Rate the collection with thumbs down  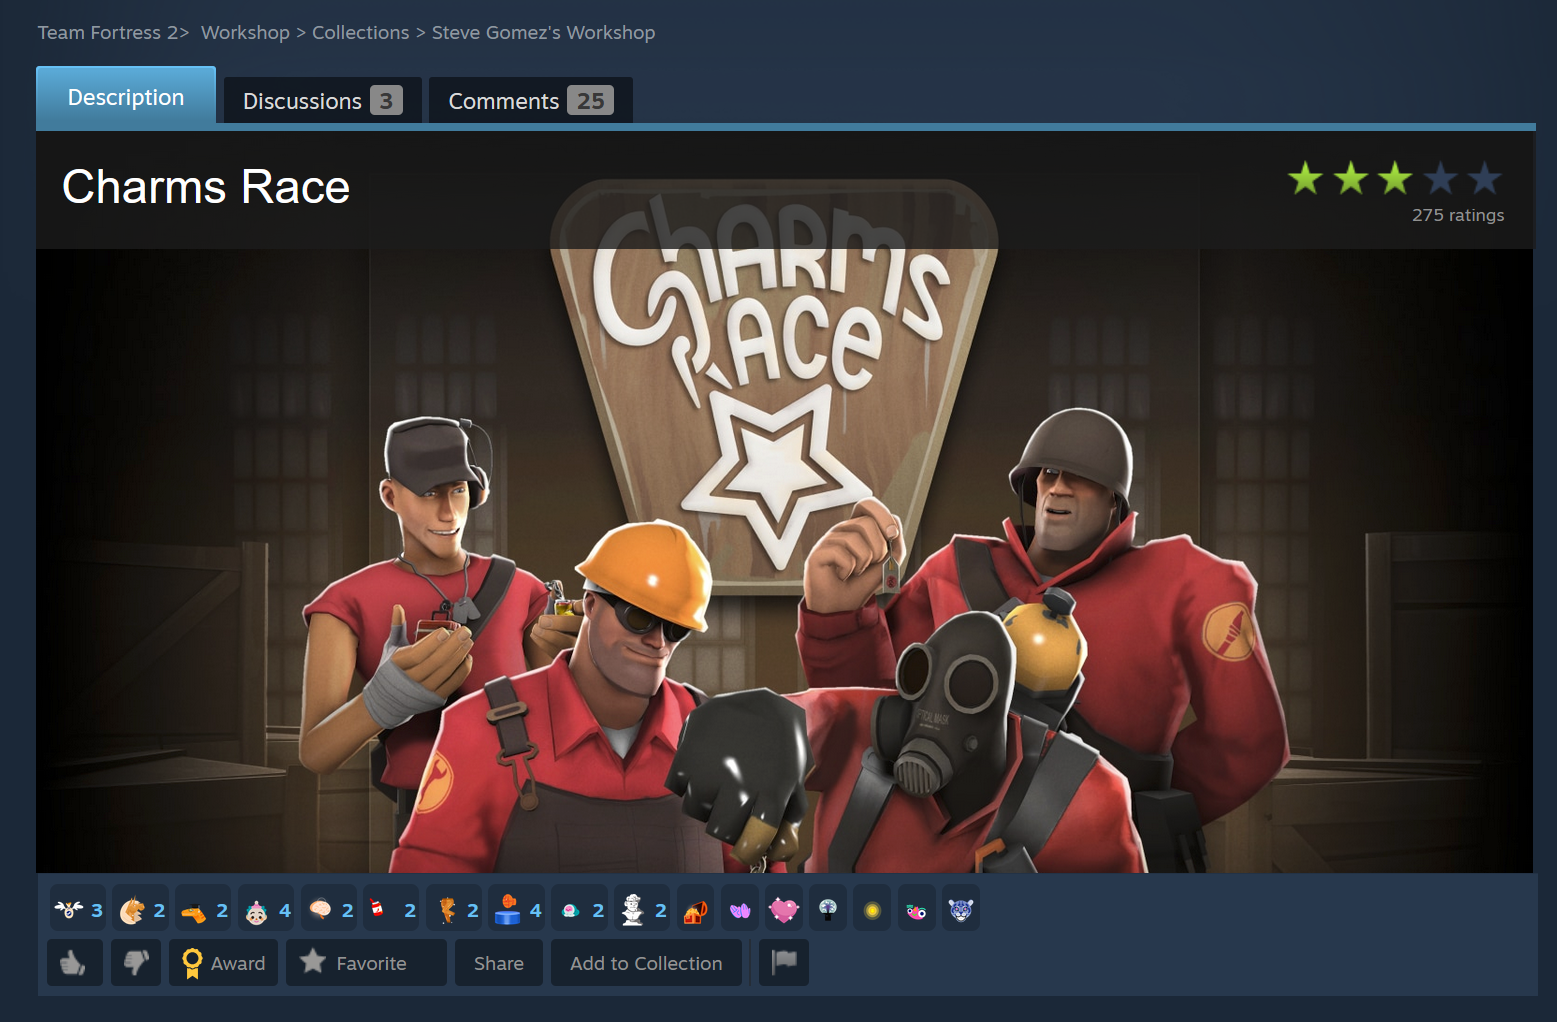coord(136,963)
